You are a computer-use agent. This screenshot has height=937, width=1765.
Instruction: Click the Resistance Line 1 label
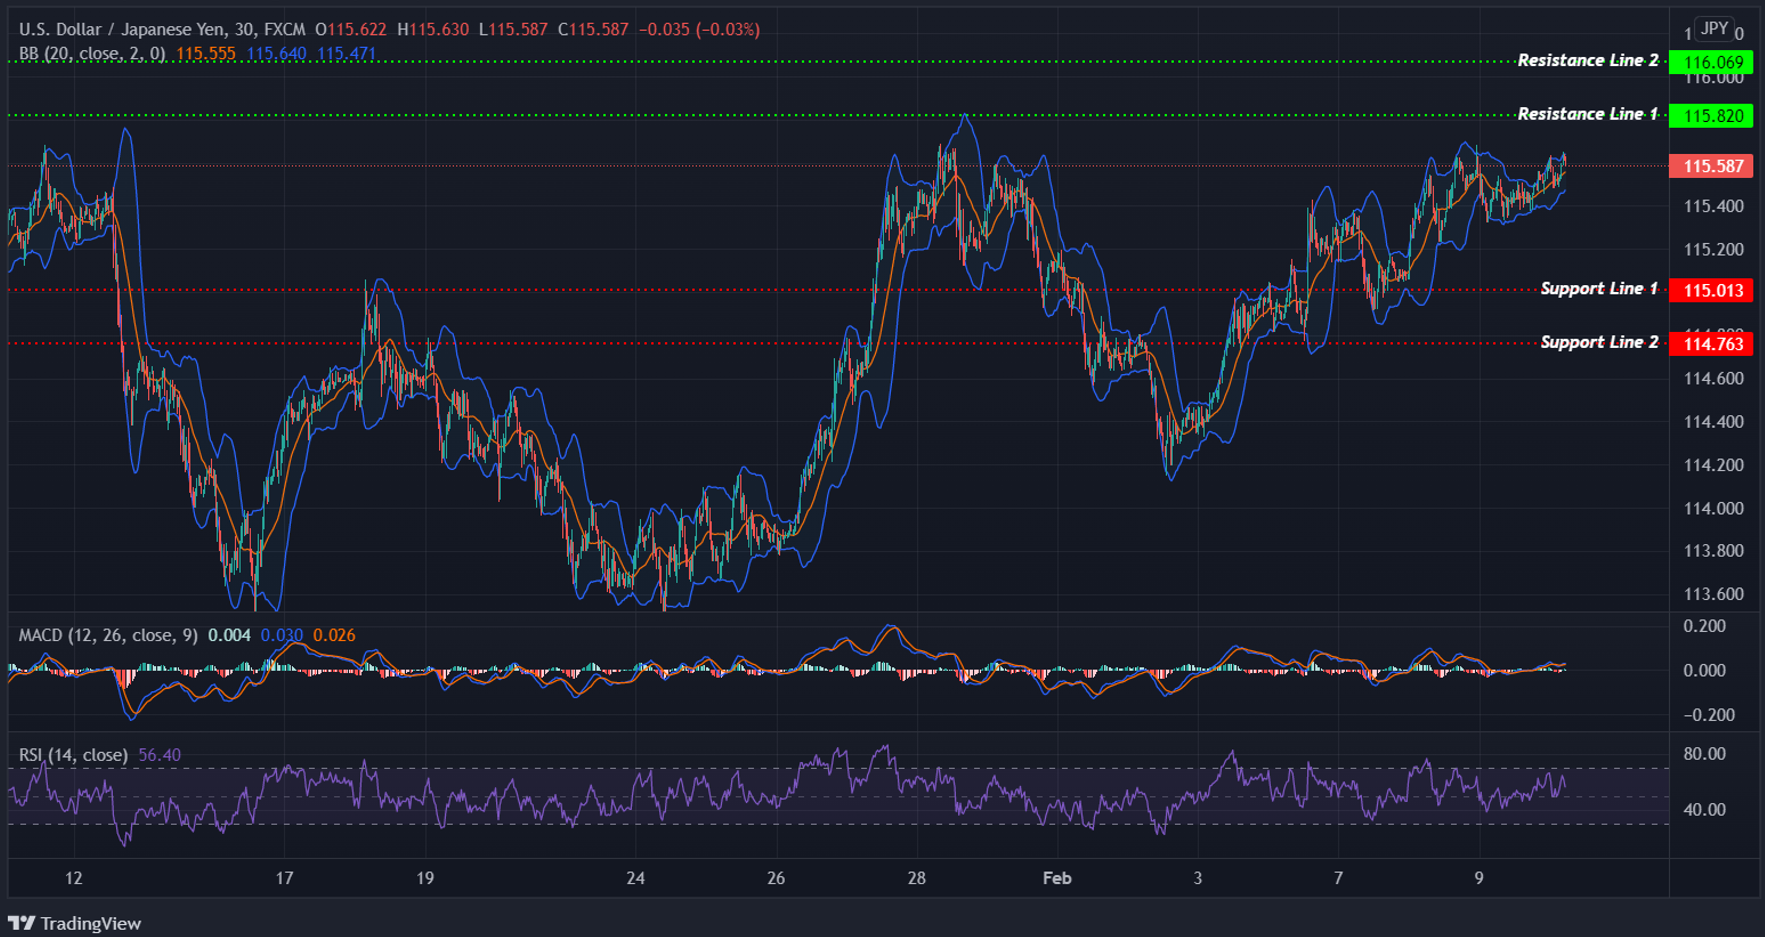[x=1591, y=113]
